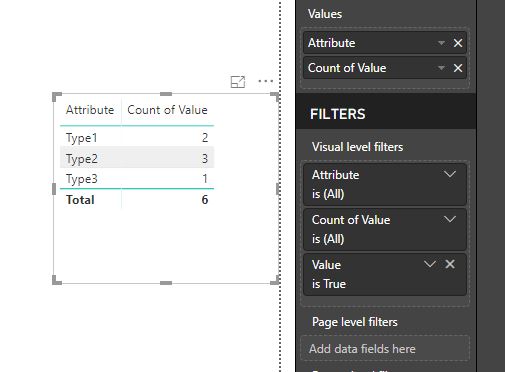The height and width of the screenshot is (372, 505).
Task: Click count value 3 for Type2
Action: (x=205, y=159)
